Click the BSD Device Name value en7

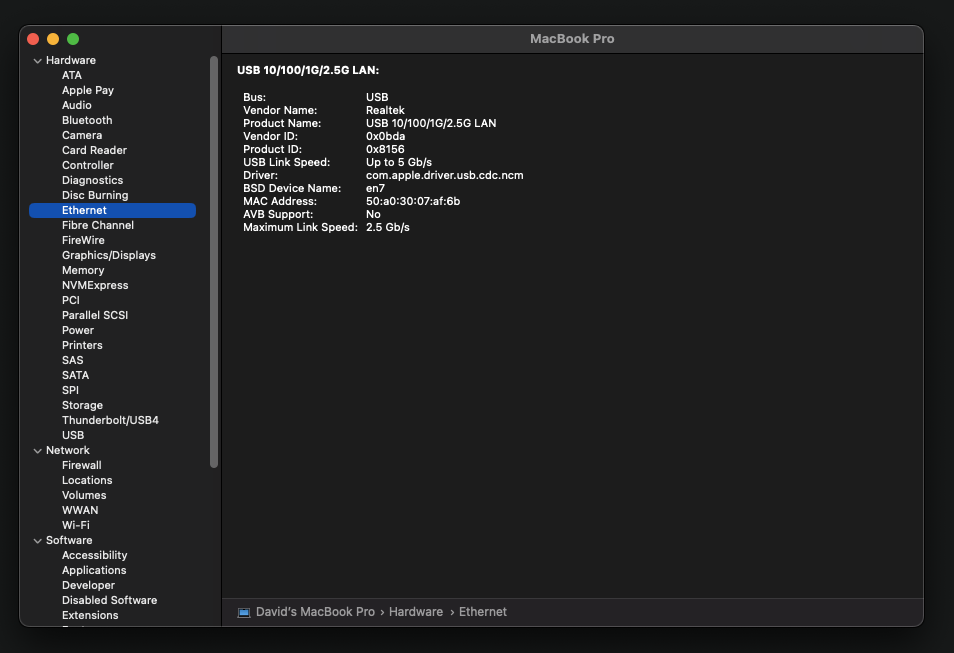click(x=375, y=189)
